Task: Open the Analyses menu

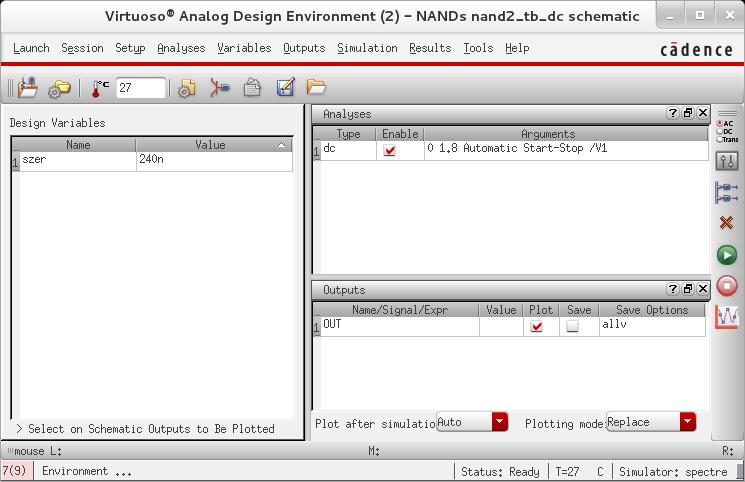Action: tap(181, 48)
